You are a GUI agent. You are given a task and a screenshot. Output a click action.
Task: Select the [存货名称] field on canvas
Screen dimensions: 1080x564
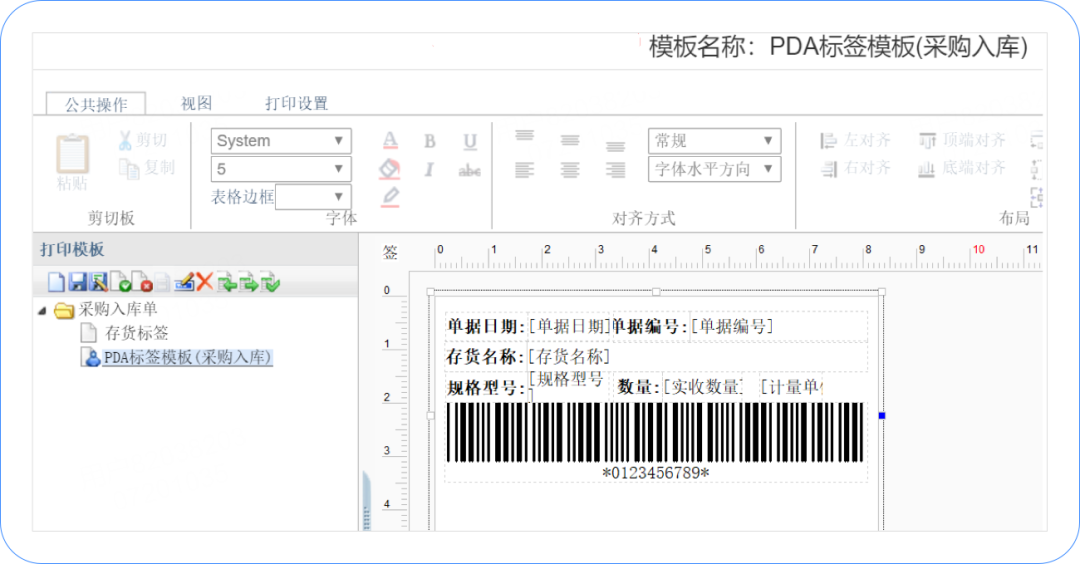[x=570, y=357]
